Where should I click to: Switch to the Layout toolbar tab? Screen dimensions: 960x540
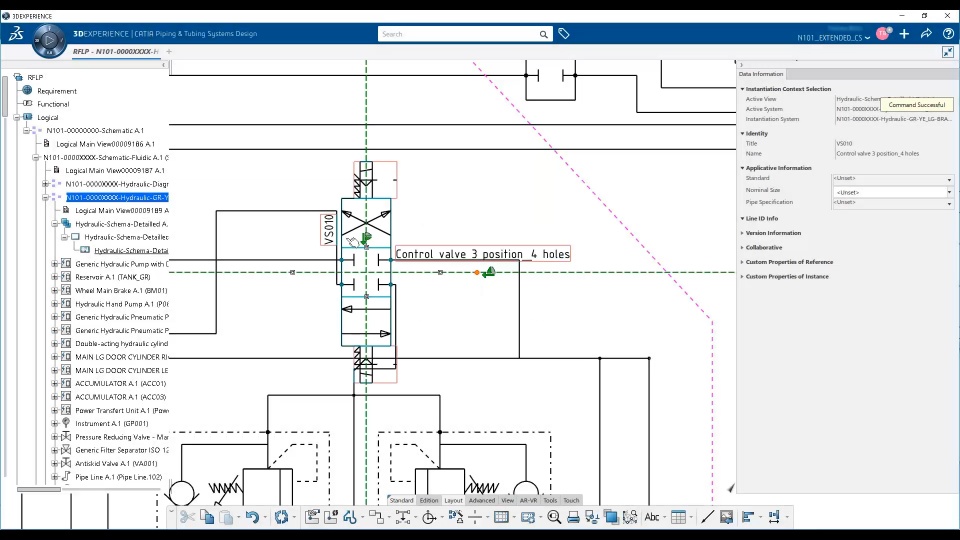click(453, 500)
